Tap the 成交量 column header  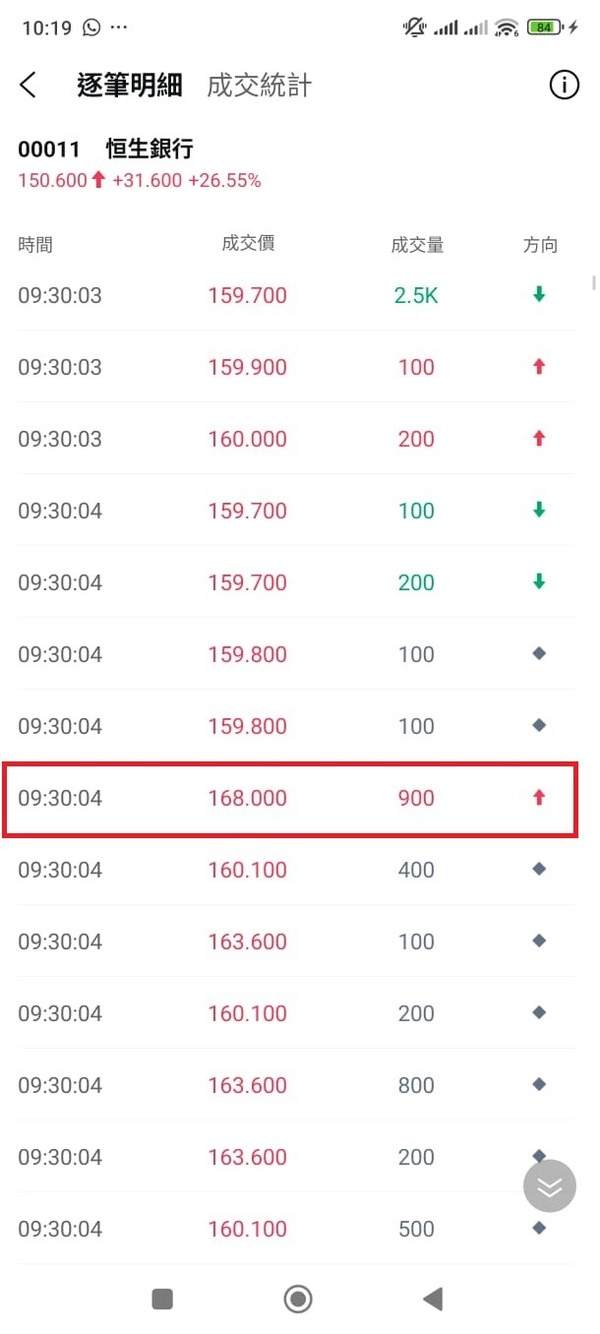pos(417,245)
